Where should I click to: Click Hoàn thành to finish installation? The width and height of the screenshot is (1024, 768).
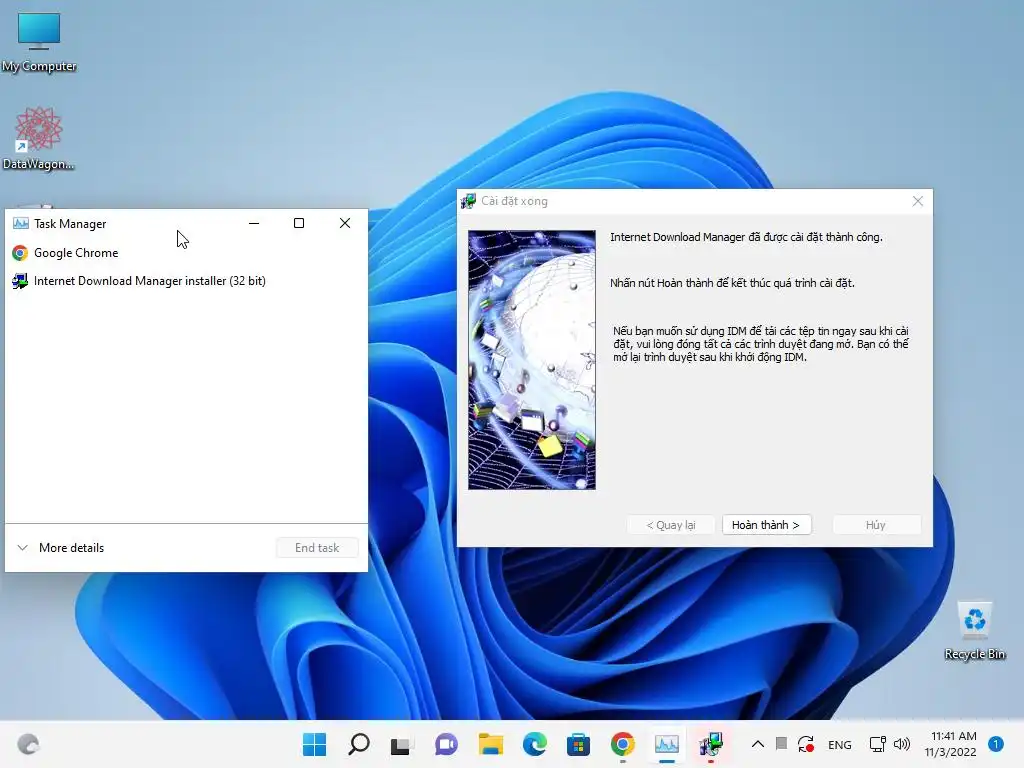766,525
